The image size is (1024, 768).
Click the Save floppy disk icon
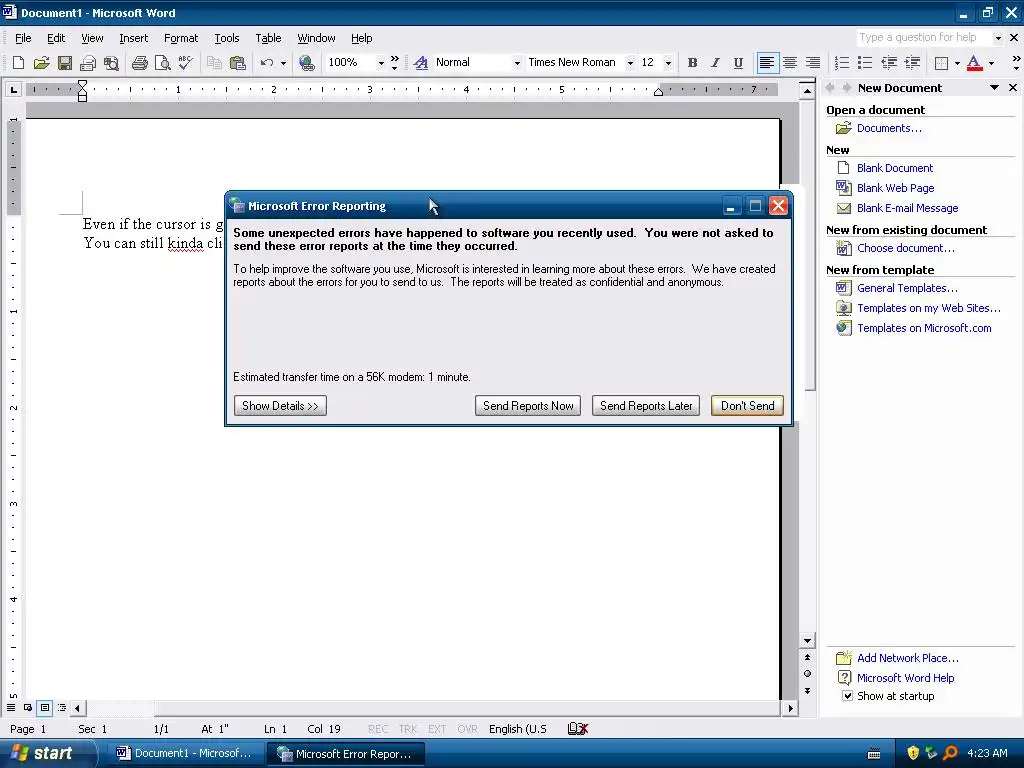tap(65, 63)
